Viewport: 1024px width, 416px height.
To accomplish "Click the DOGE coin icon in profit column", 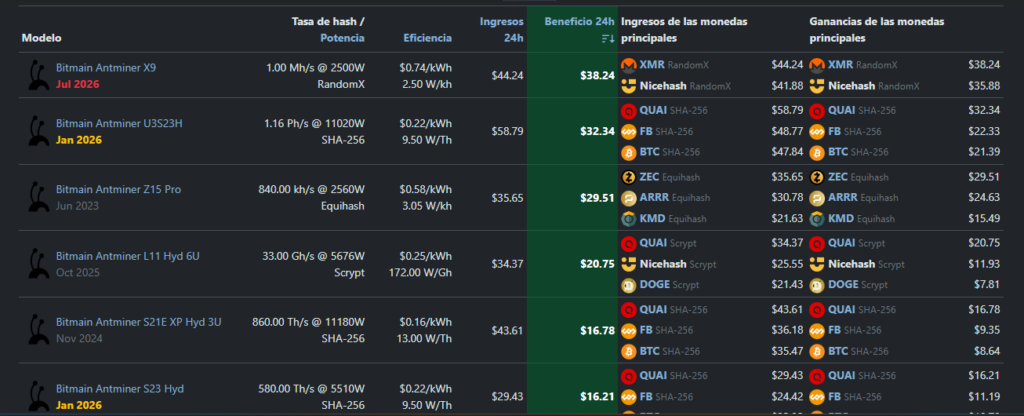I will point(817,285).
